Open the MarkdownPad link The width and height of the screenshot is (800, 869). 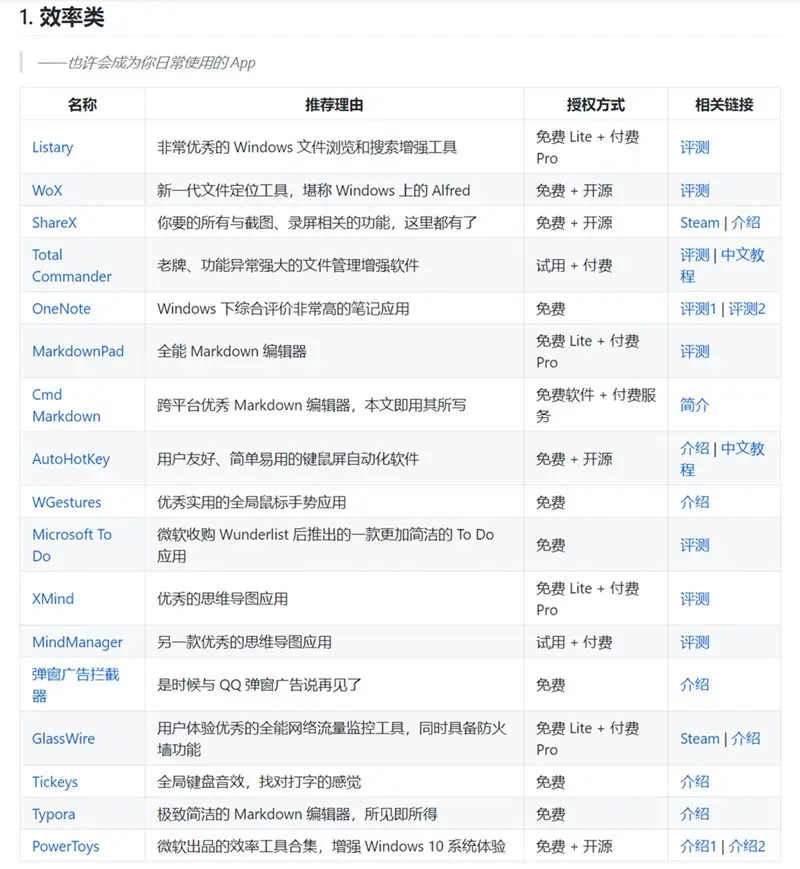coord(78,351)
